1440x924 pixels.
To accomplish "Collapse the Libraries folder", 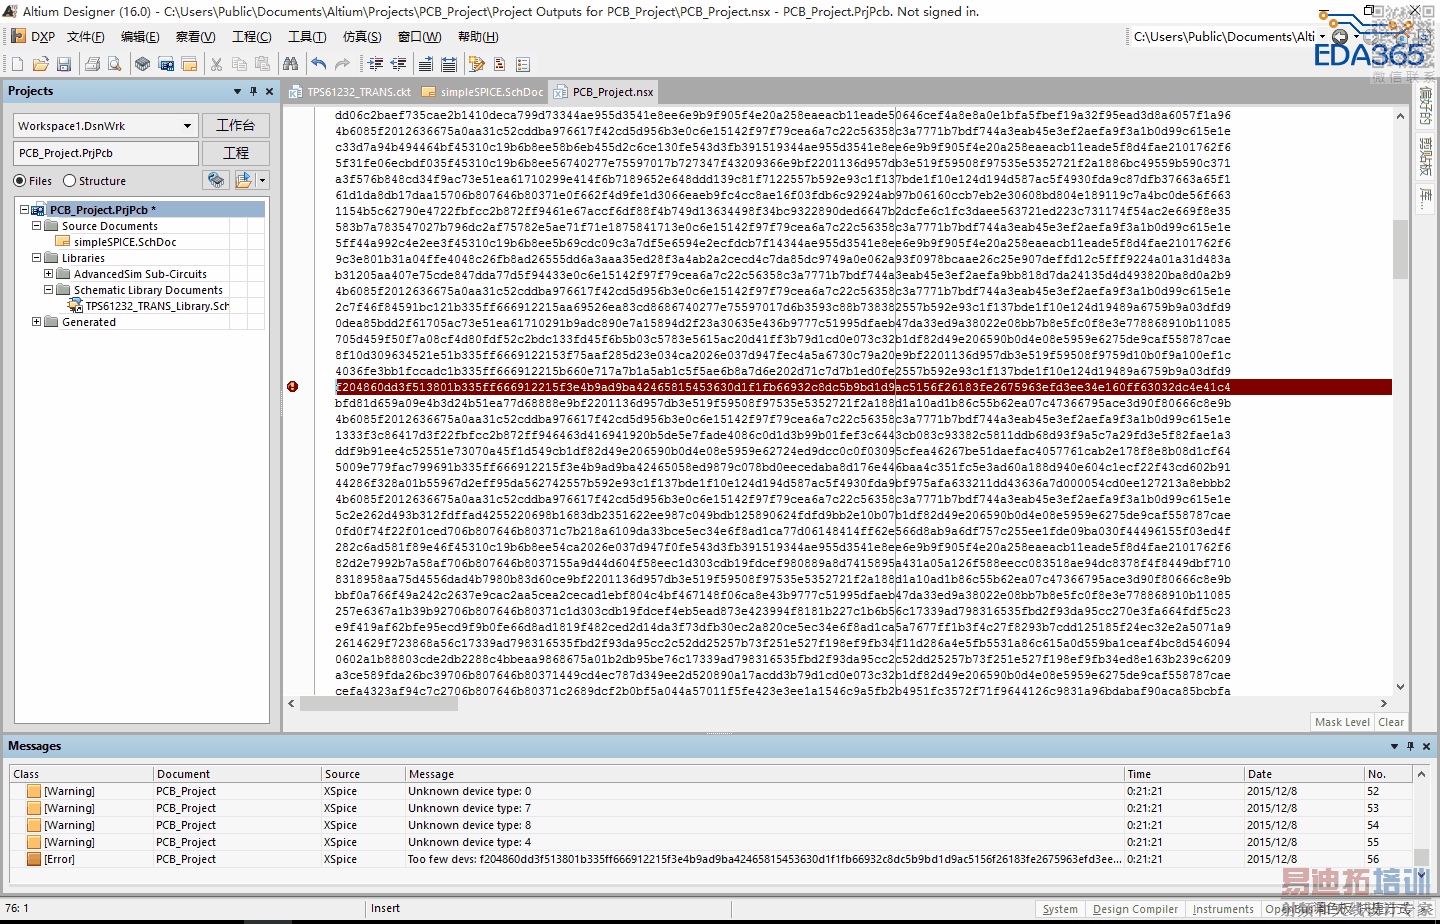I will tap(36, 258).
